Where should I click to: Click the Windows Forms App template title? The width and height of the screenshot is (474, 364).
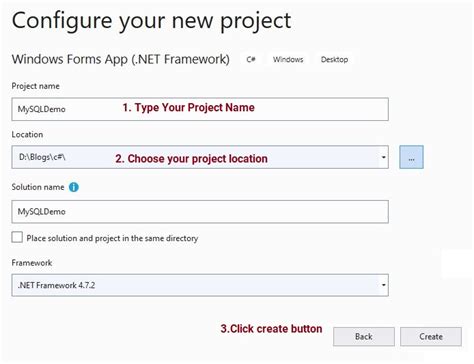pyautogui.click(x=121, y=59)
